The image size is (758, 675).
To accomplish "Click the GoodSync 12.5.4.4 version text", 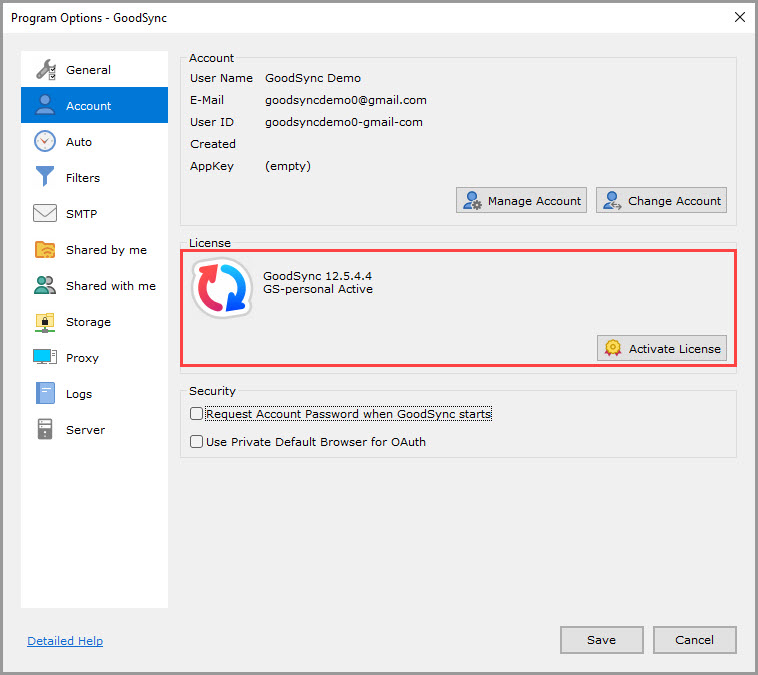I will [x=317, y=276].
